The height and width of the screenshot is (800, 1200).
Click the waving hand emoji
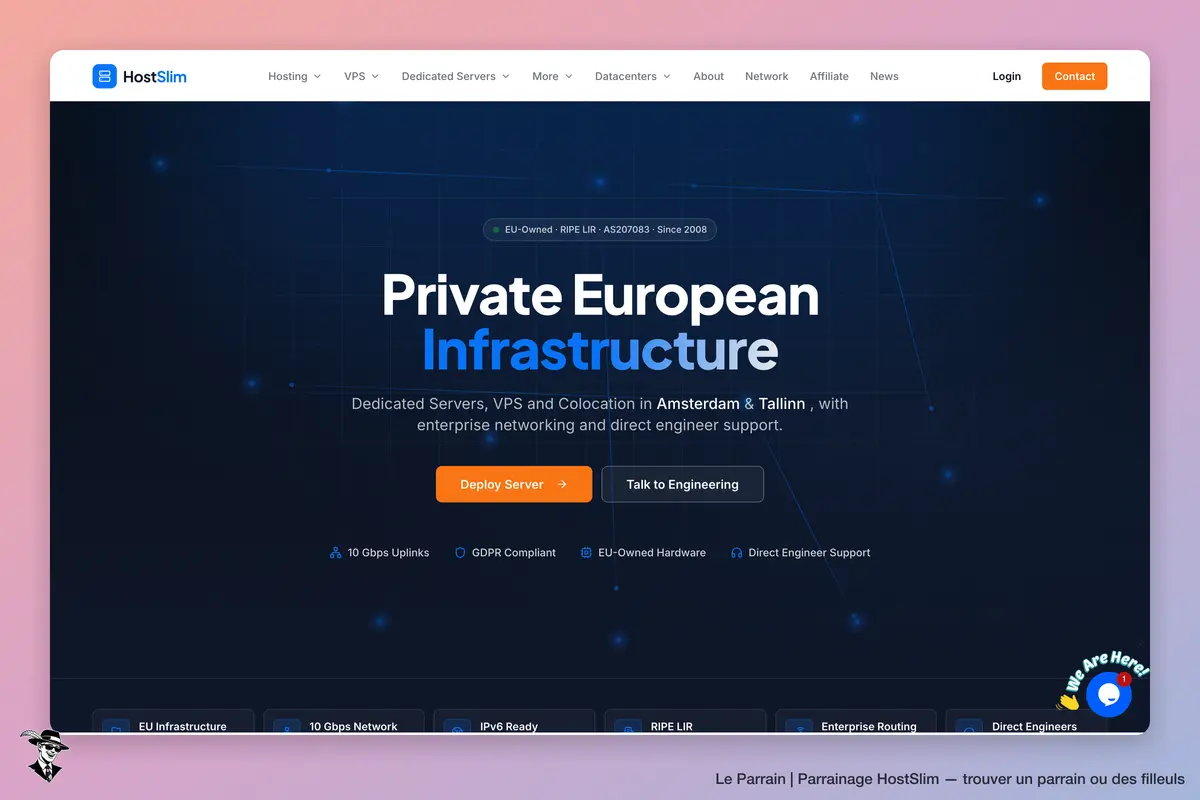click(x=1068, y=700)
